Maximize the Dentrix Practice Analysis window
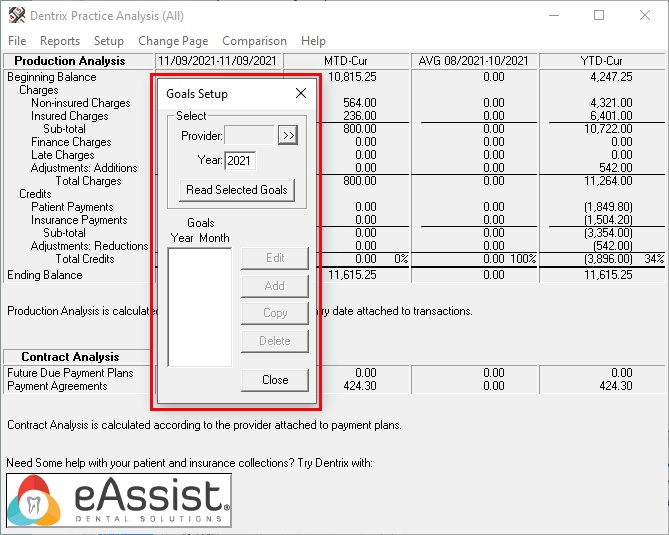Screen dimensions: 669x535 click(599, 15)
